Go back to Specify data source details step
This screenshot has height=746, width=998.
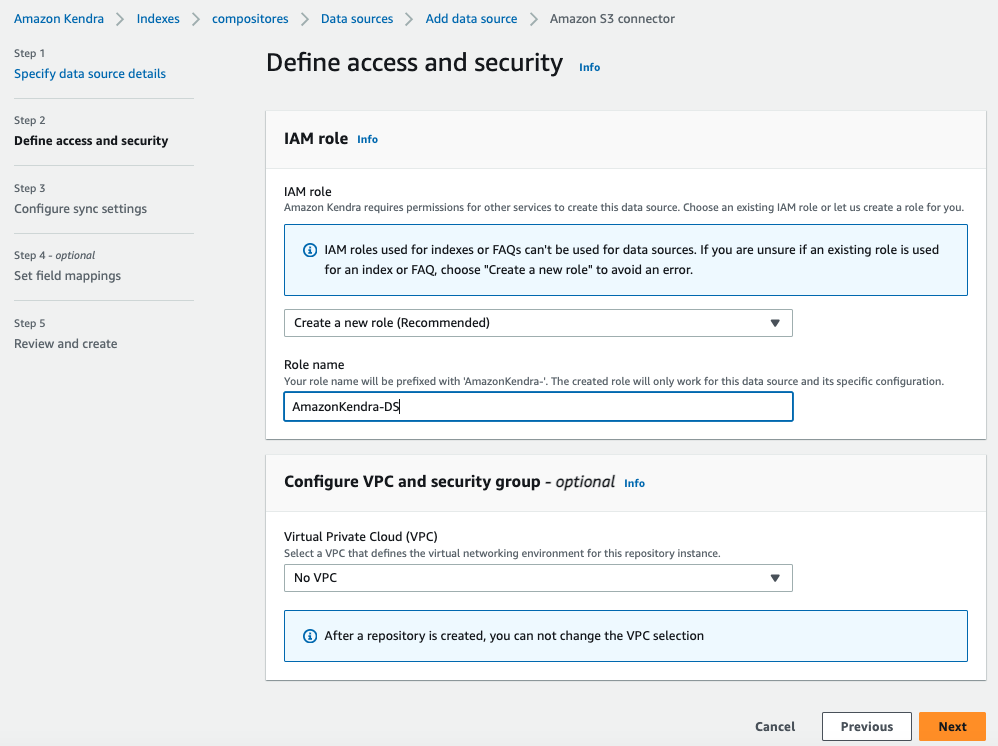click(90, 74)
